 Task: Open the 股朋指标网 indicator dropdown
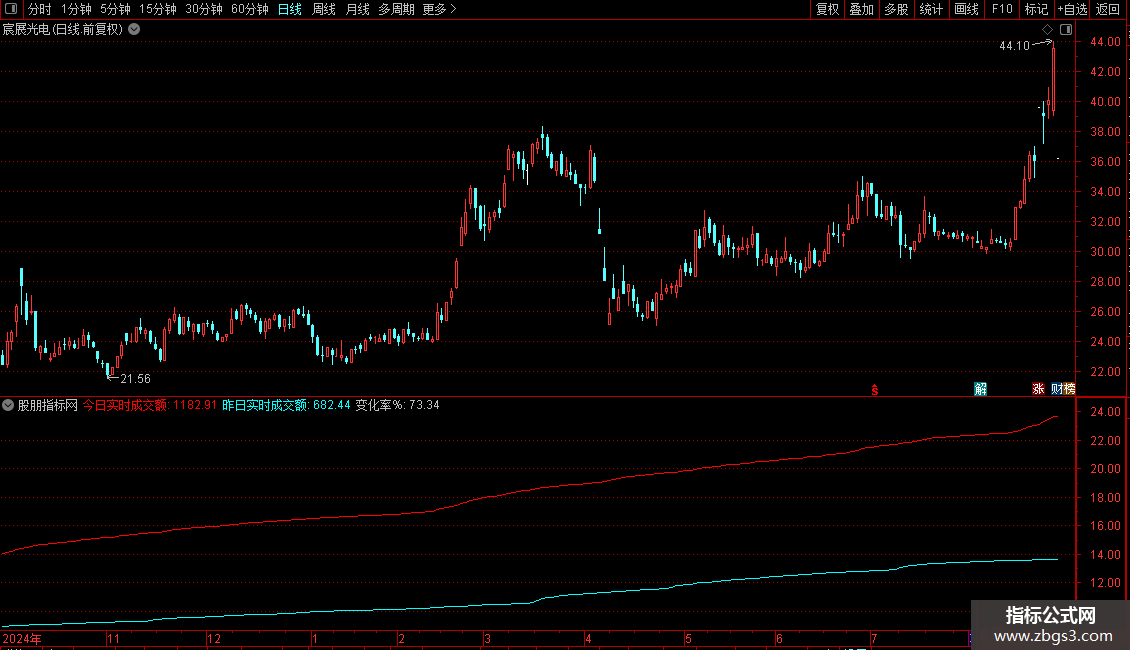(x=8, y=405)
